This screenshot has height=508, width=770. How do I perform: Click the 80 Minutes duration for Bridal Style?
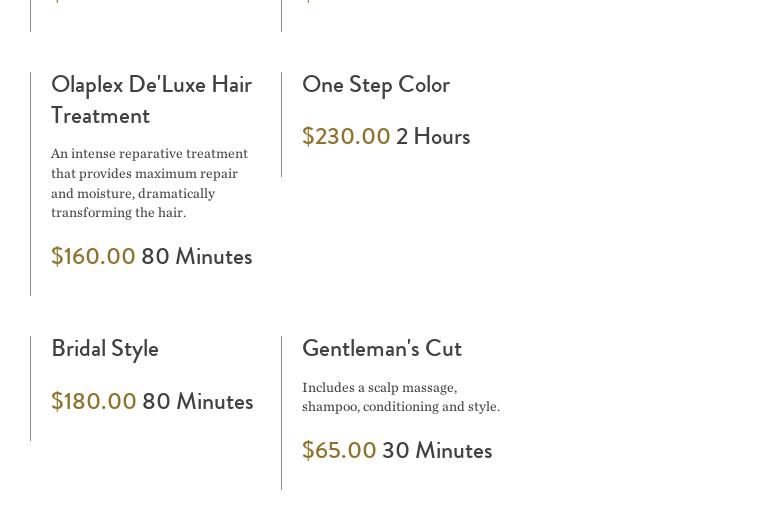tap(197, 401)
